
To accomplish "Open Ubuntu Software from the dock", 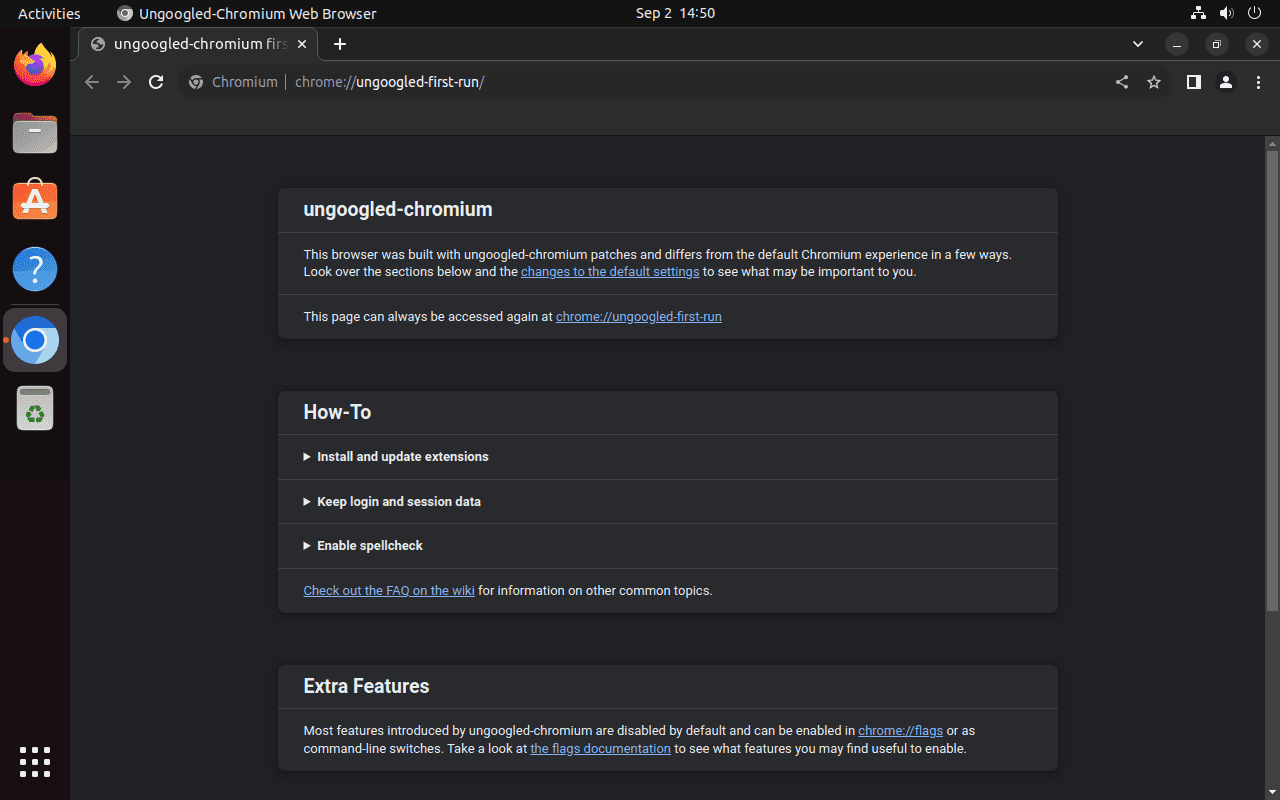I will [x=35, y=200].
